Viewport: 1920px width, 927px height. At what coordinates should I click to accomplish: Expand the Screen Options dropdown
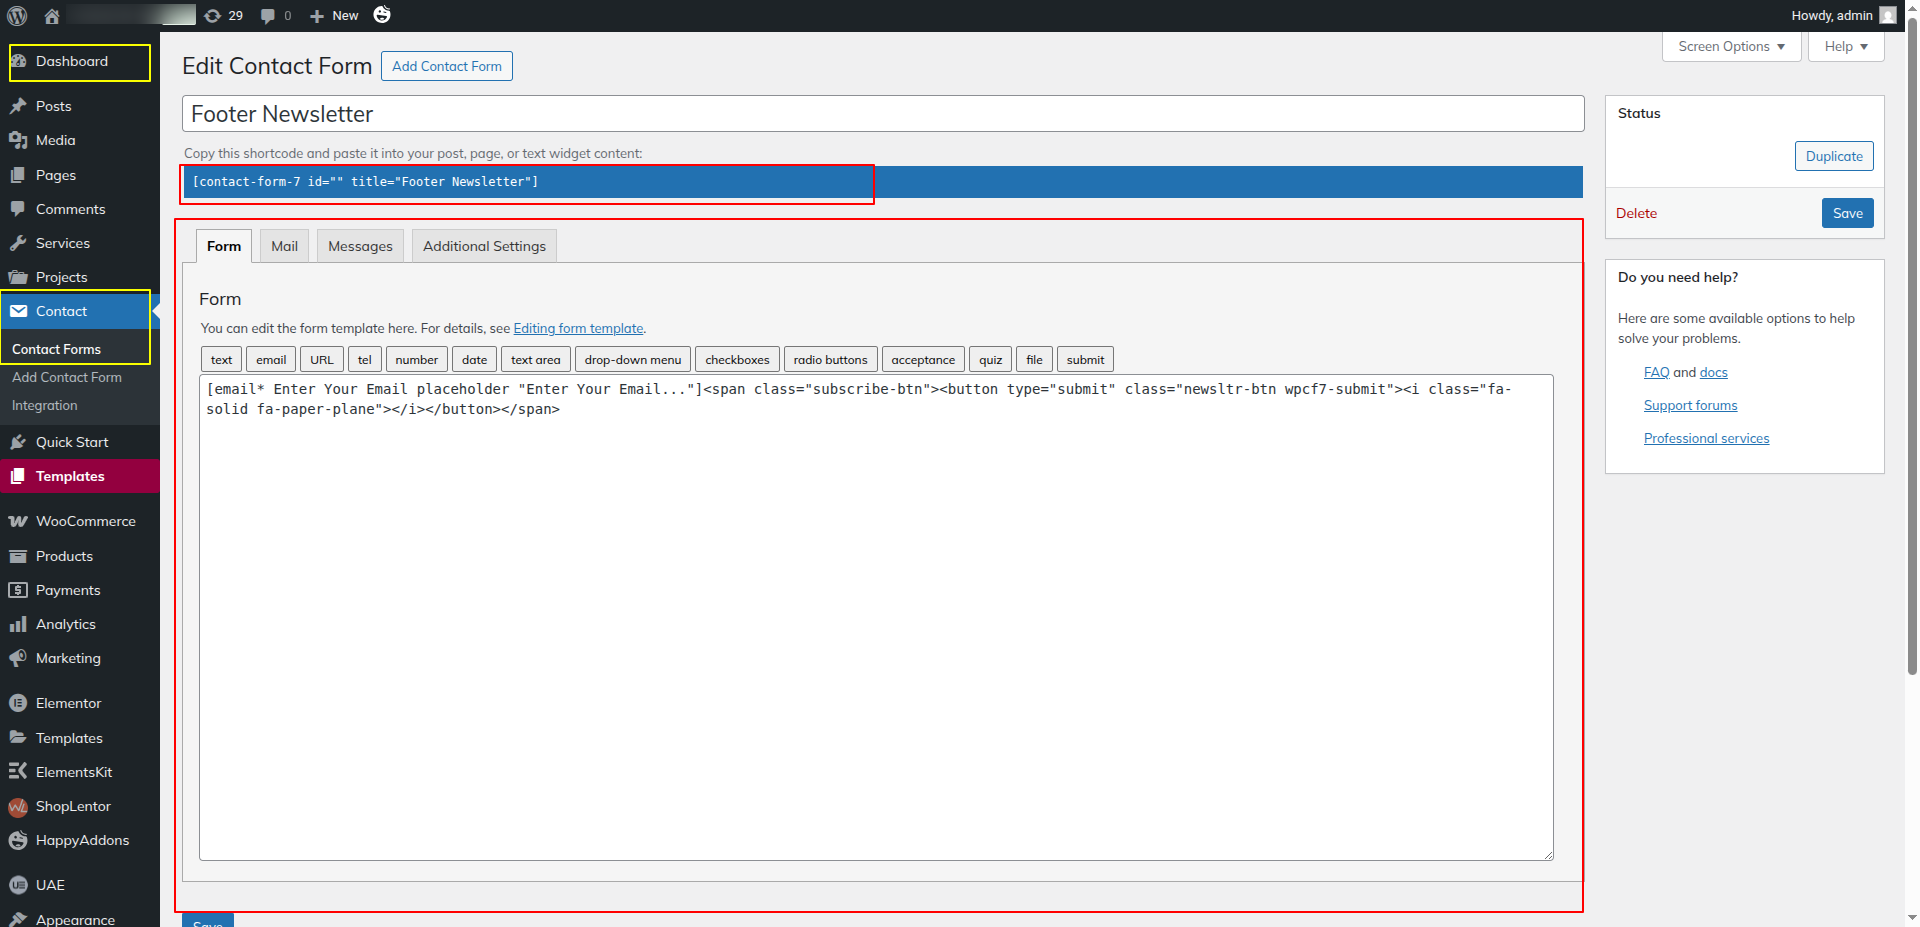[1731, 47]
